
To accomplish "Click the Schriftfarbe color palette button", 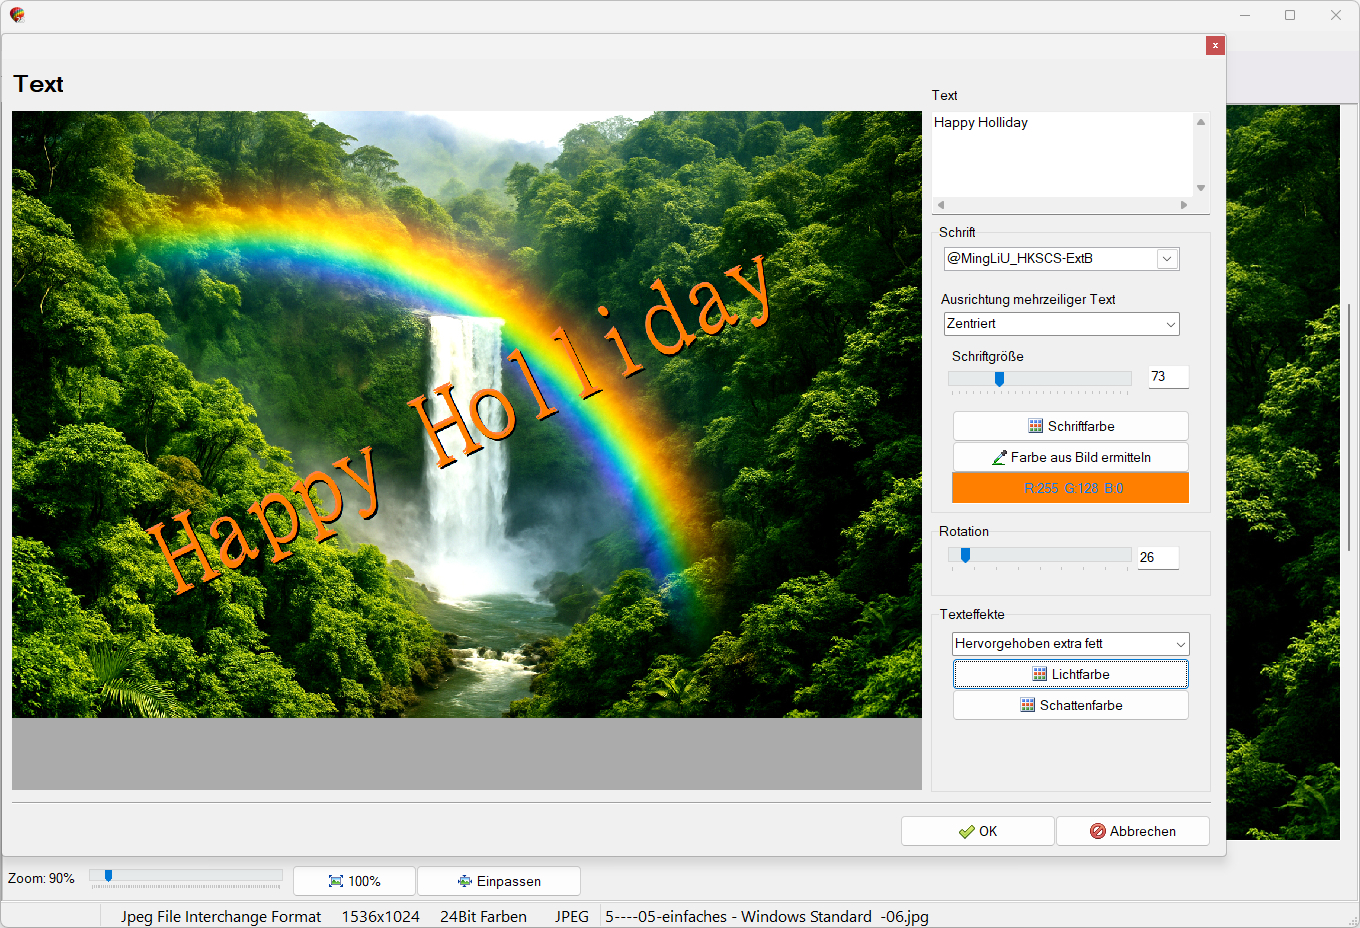I will click(x=1070, y=426).
